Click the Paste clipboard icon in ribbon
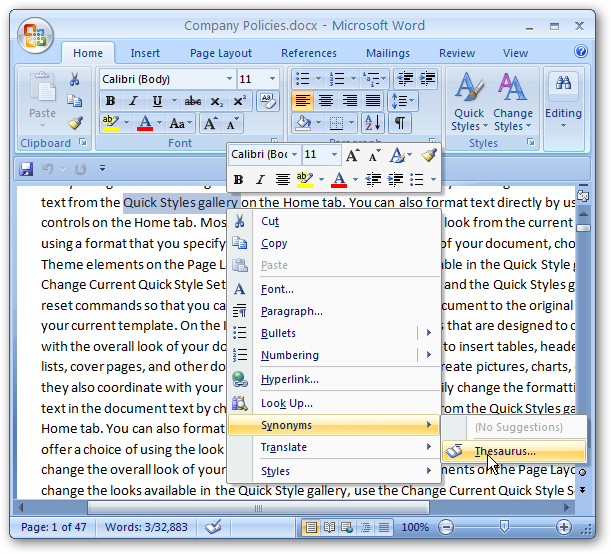Viewport: 611px width, 554px height. (x=42, y=87)
